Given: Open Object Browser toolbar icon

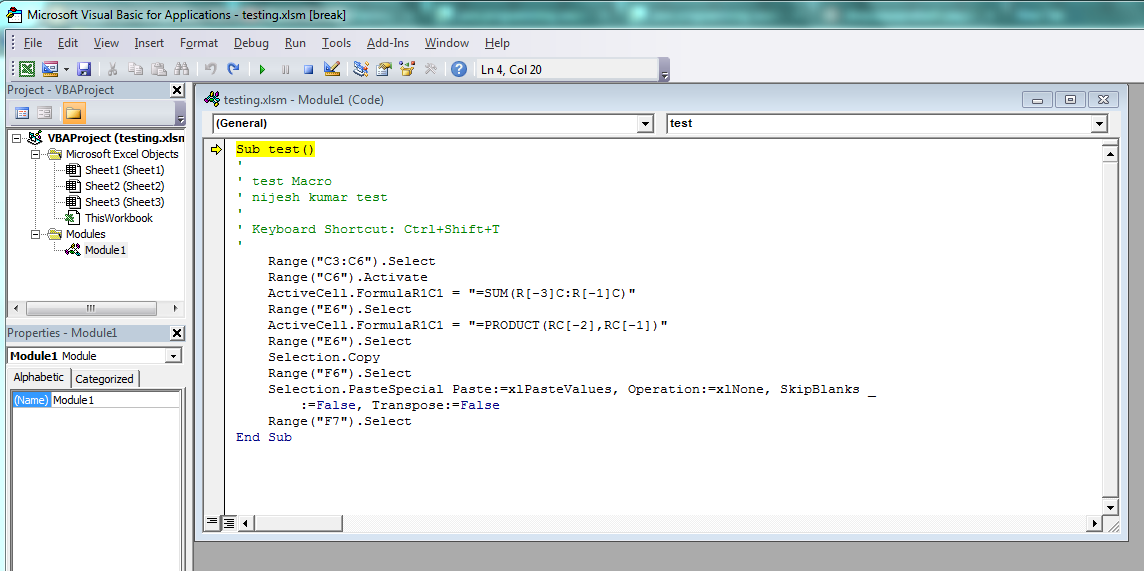Looking at the screenshot, I should 407,69.
